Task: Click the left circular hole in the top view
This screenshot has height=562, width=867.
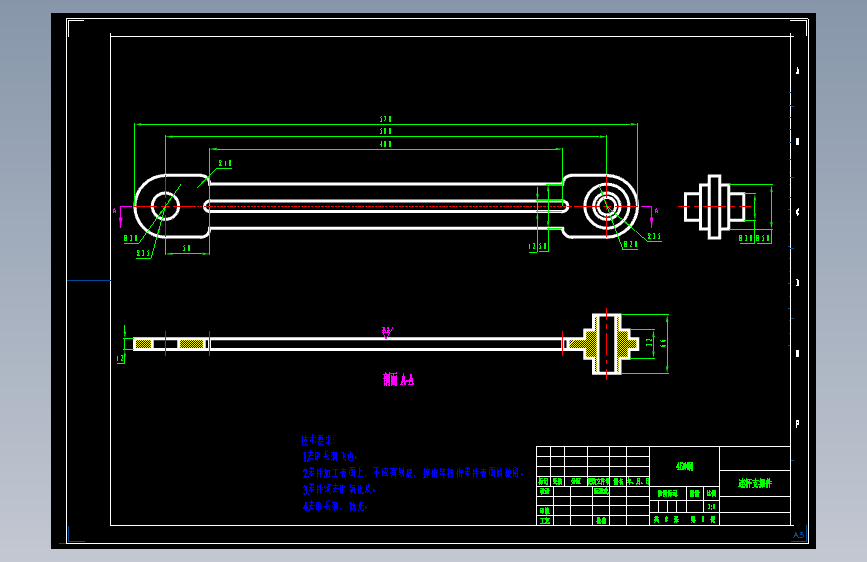Action: click(165, 206)
